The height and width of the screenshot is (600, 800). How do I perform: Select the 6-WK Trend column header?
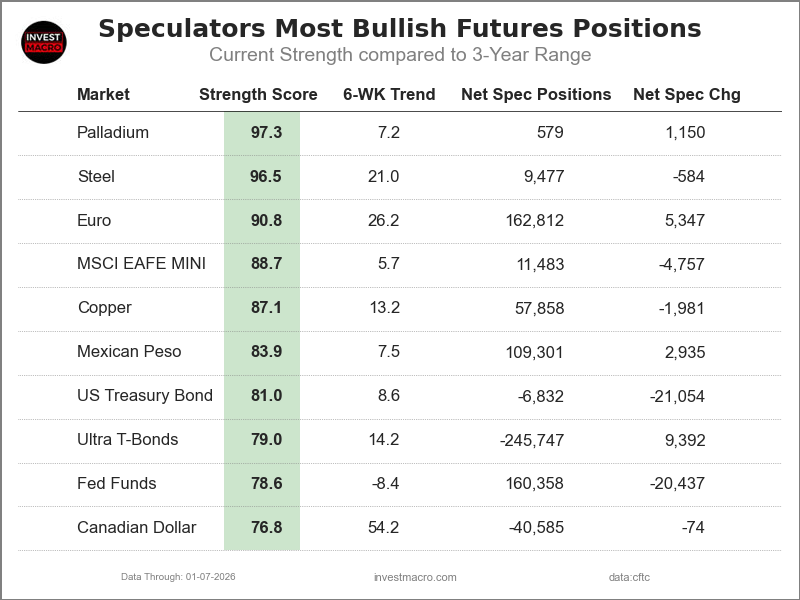pos(389,95)
